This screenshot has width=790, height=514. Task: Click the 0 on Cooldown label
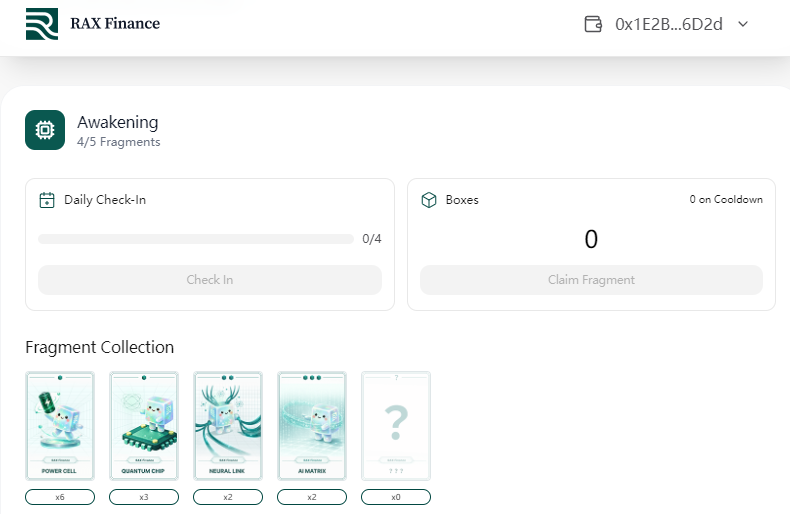click(726, 200)
